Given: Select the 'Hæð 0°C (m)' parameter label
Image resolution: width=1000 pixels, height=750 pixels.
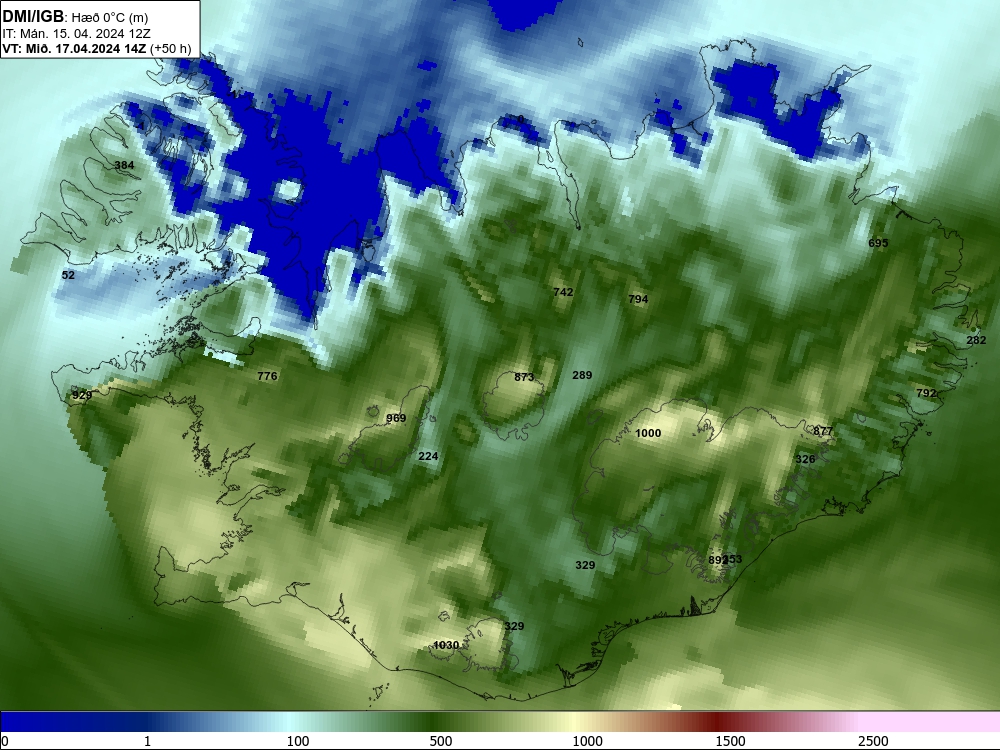Looking at the screenshot, I should point(109,17).
